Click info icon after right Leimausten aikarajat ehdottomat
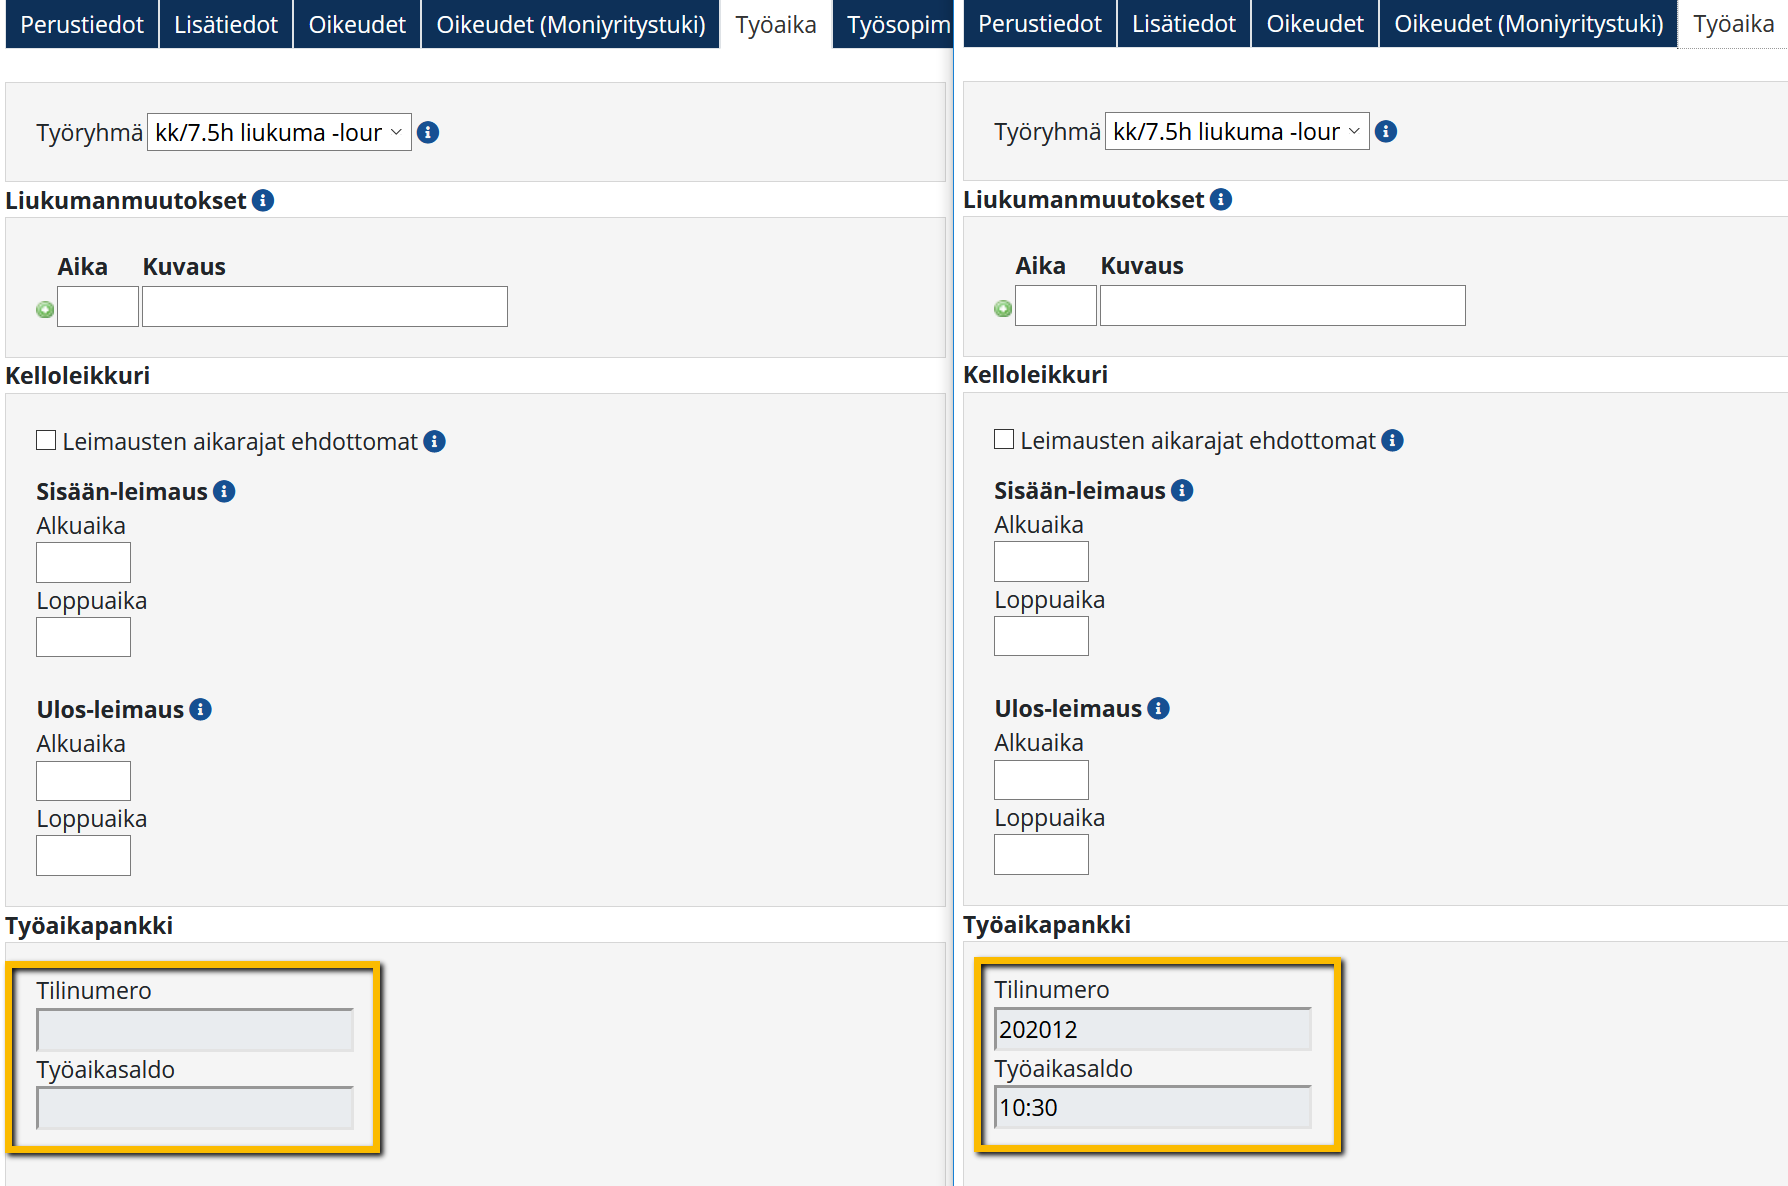1788x1186 pixels. click(x=1393, y=440)
